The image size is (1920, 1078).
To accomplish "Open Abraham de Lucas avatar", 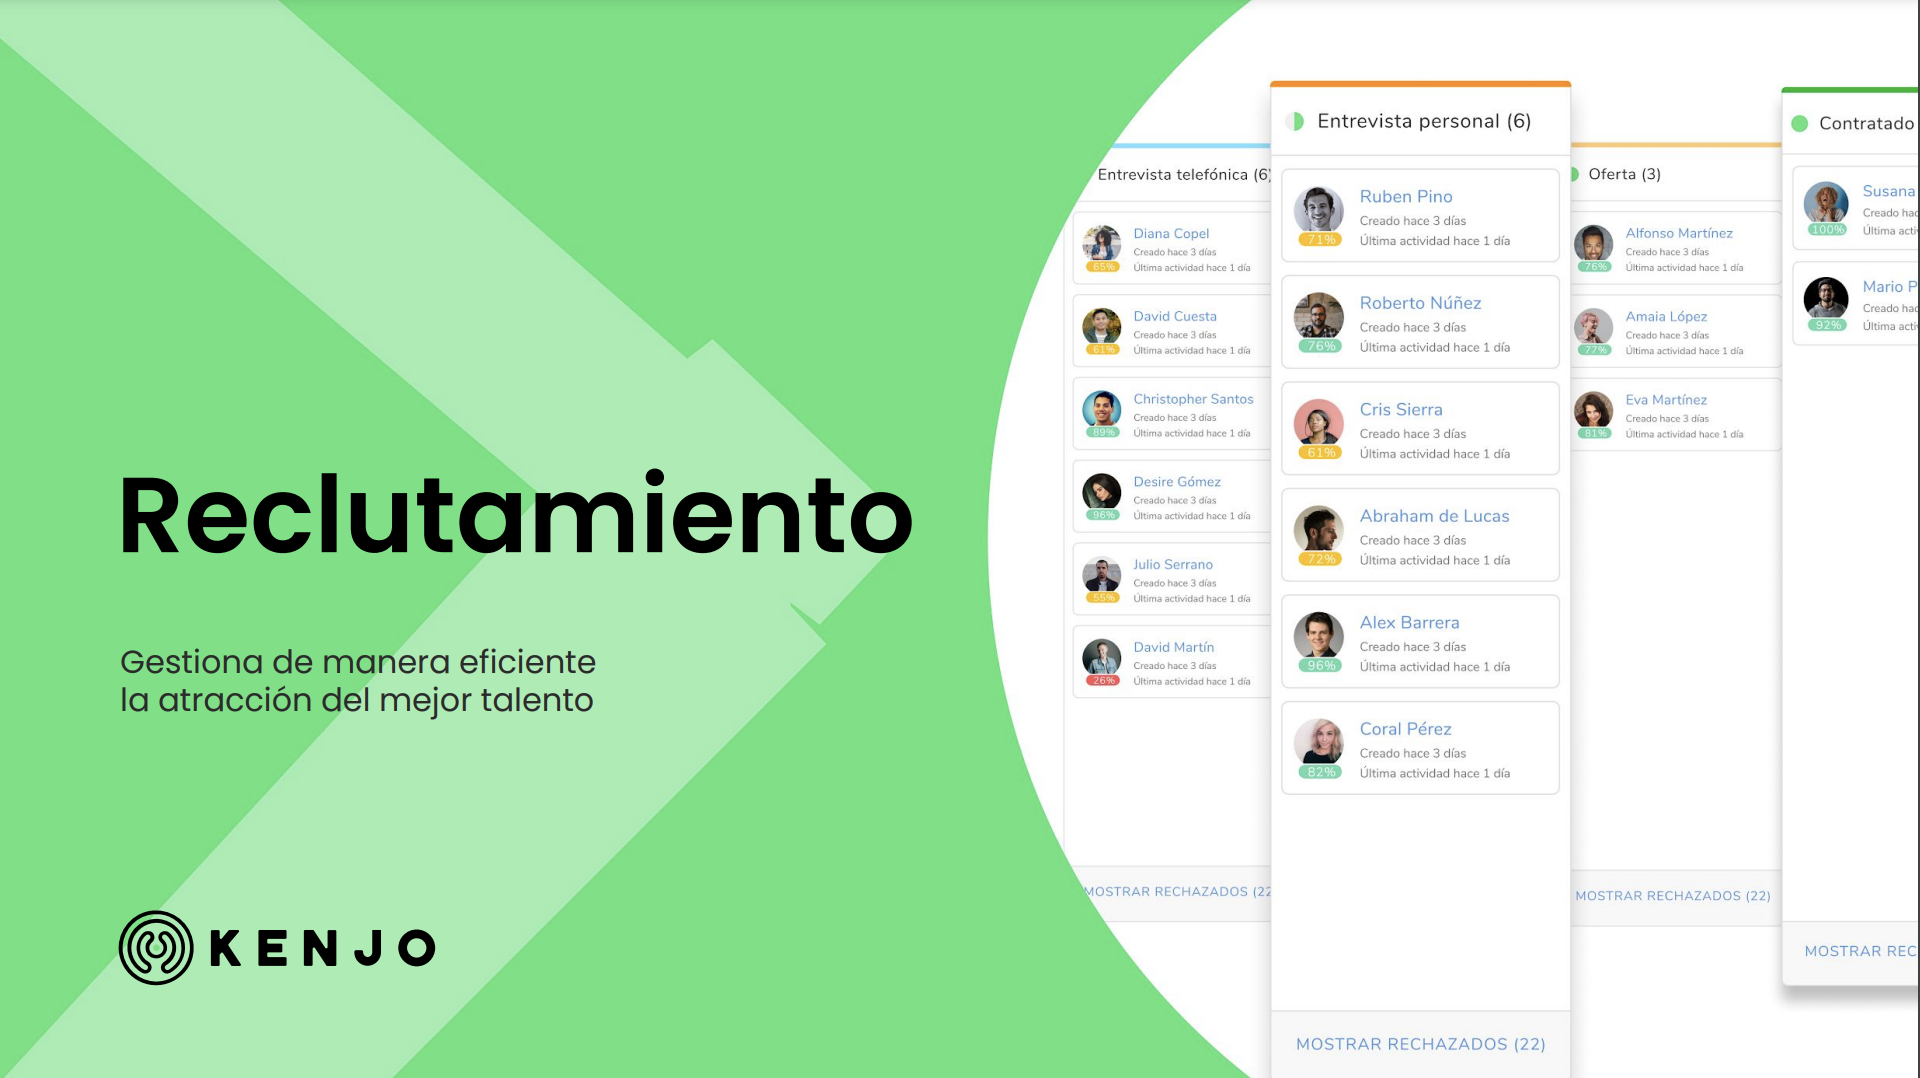I will point(1319,530).
